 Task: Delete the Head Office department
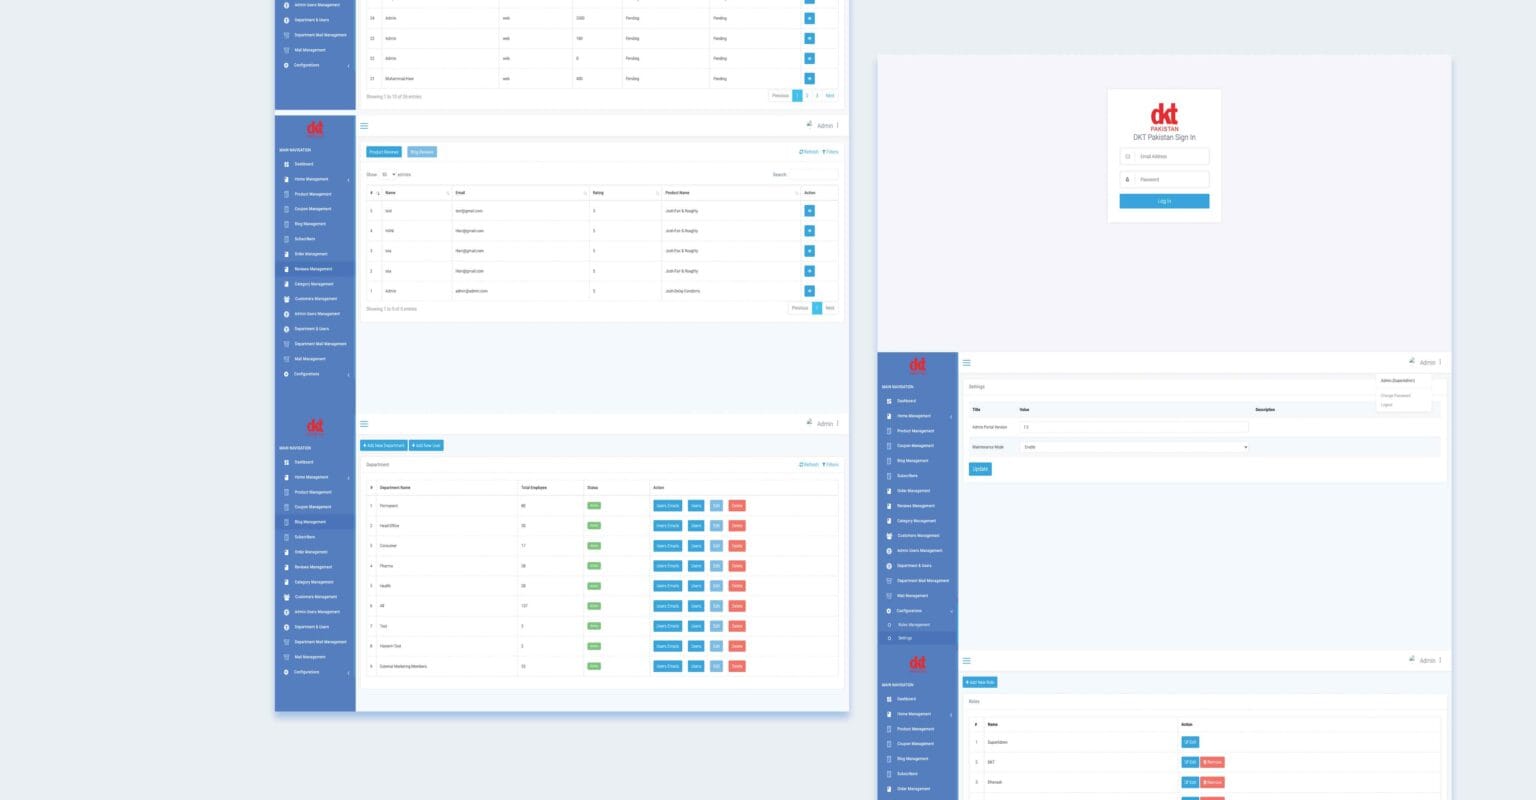point(737,526)
